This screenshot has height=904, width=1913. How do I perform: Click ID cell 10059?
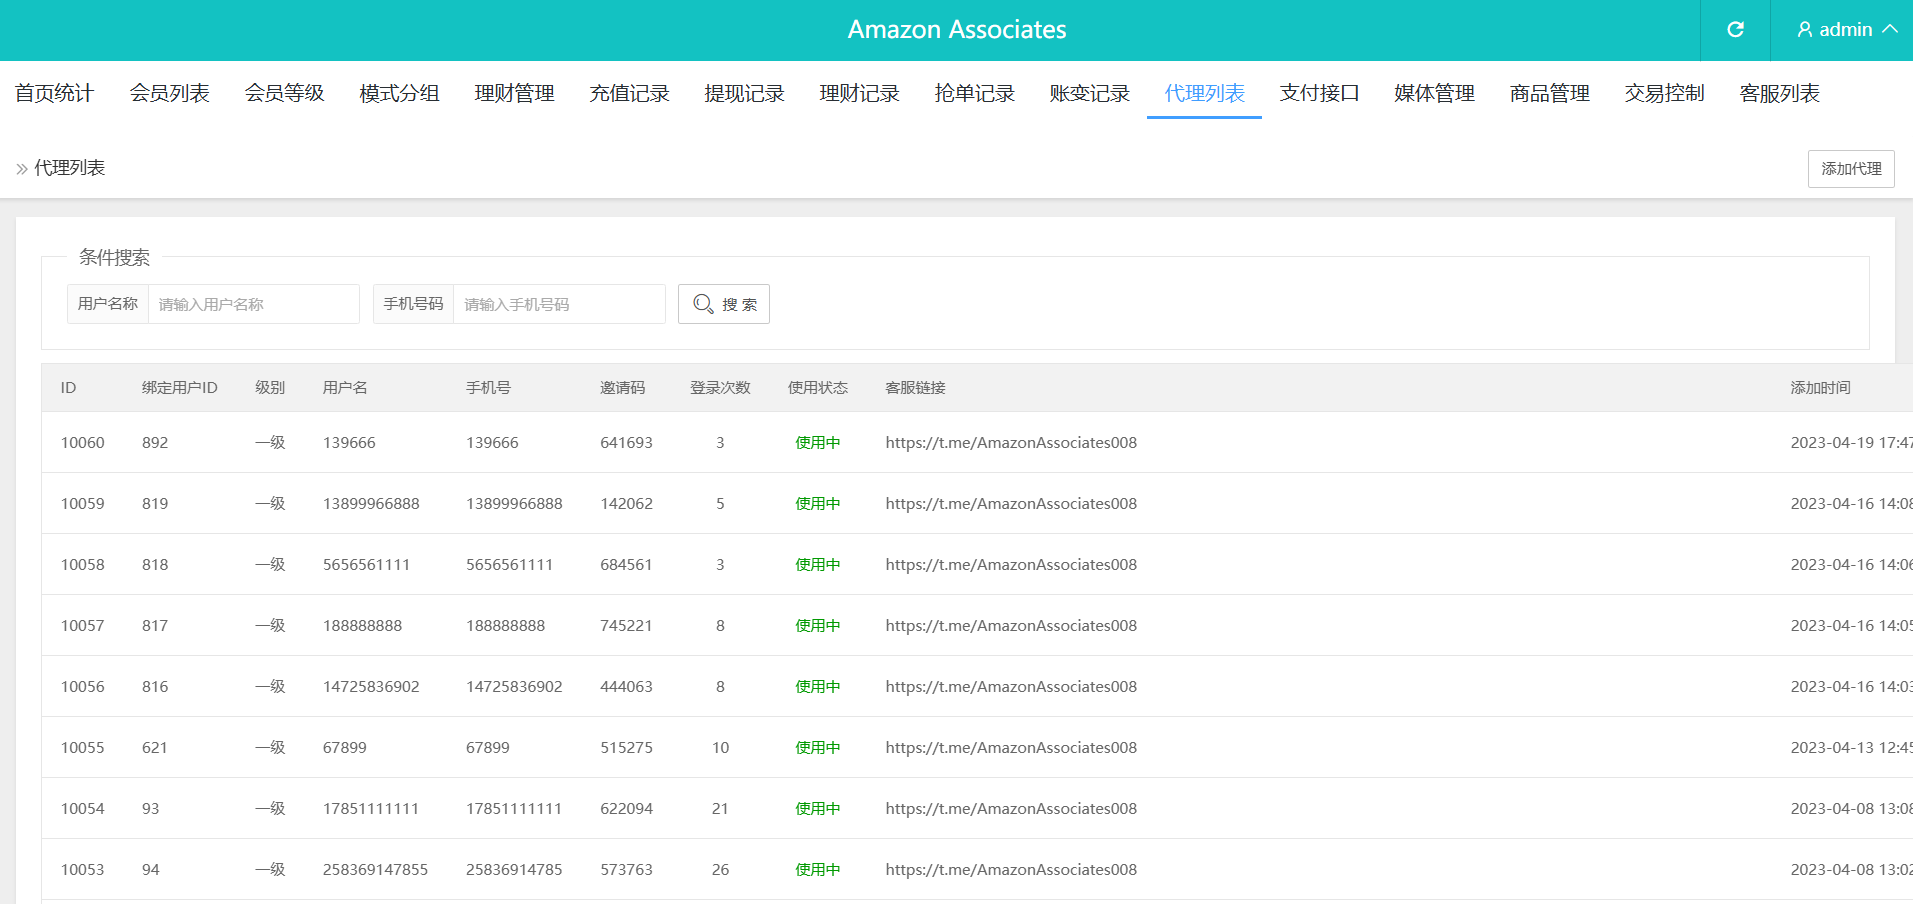(82, 503)
